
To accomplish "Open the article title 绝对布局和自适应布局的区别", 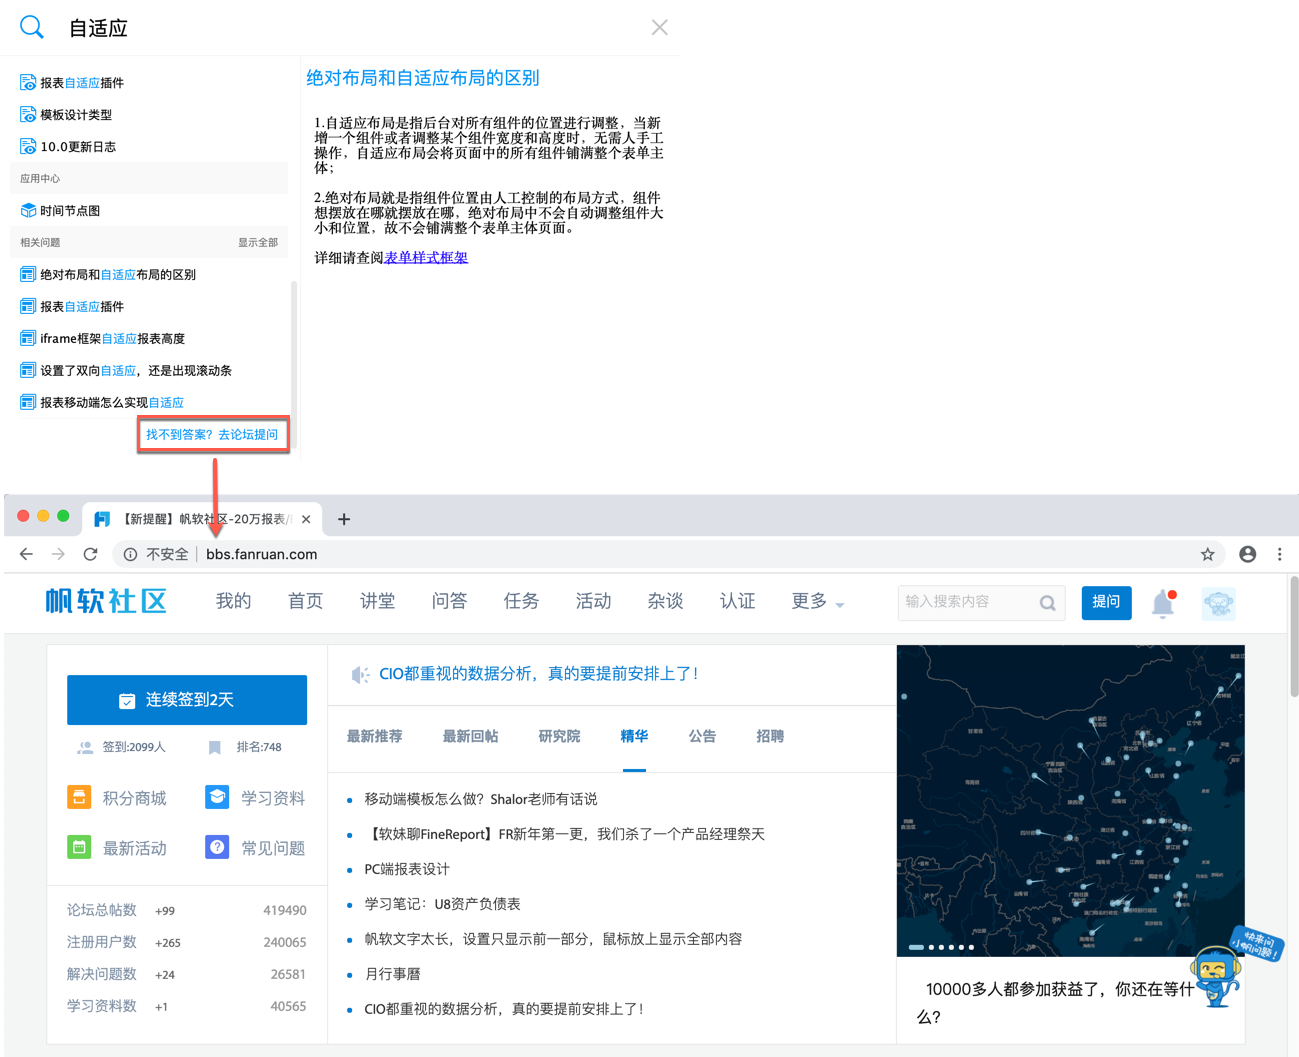I will (x=423, y=78).
